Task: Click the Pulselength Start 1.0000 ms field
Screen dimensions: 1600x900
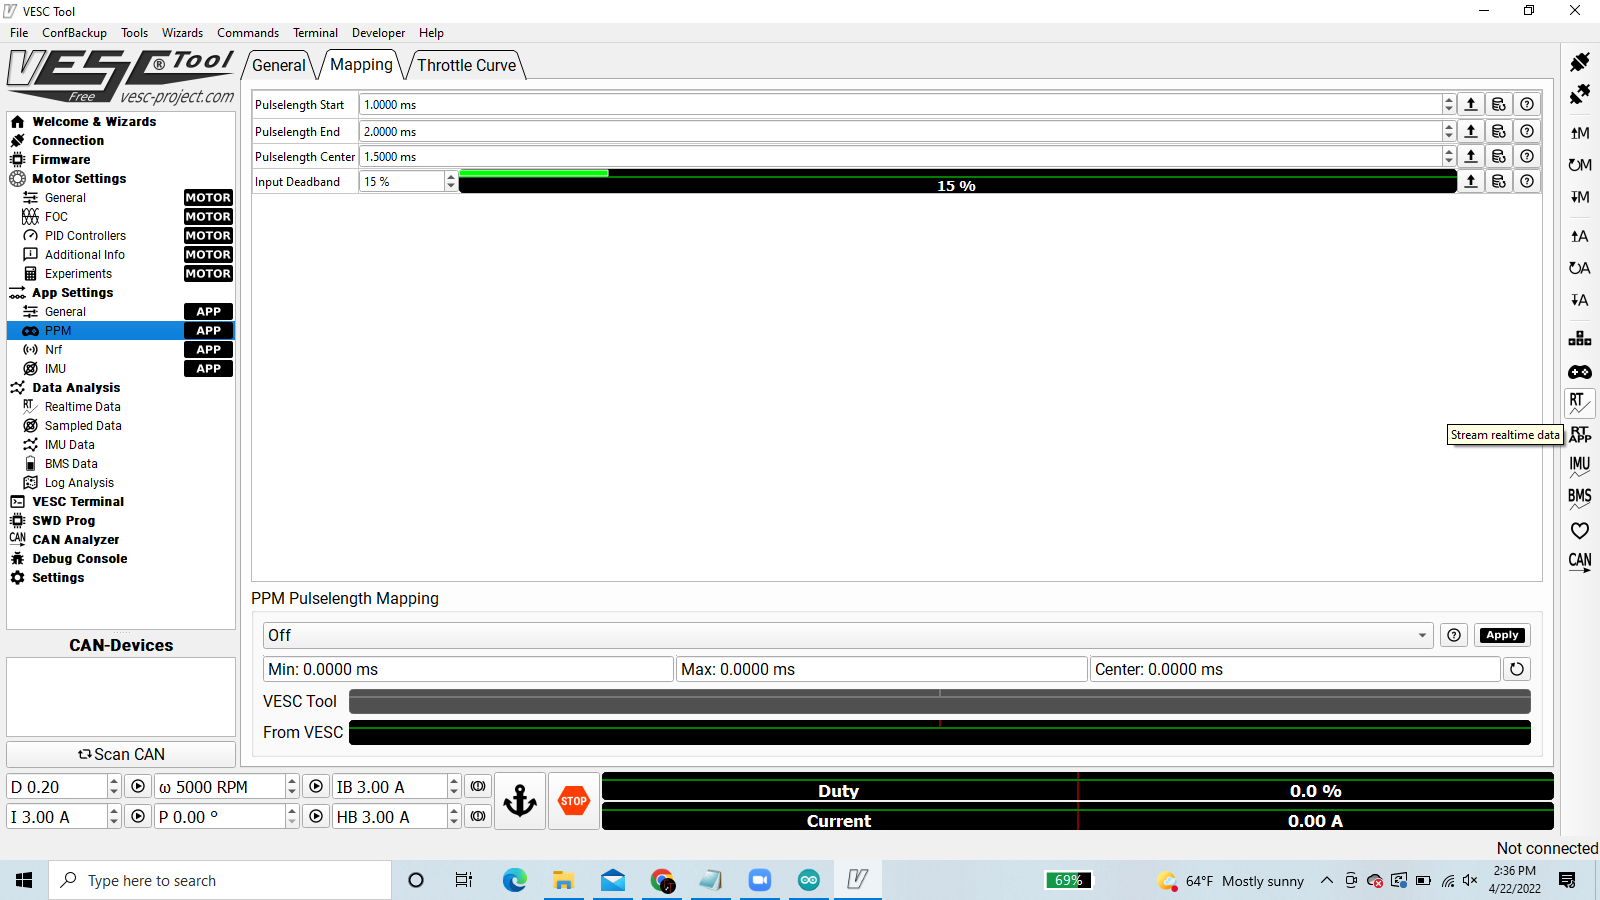Action: pyautogui.click(x=900, y=104)
